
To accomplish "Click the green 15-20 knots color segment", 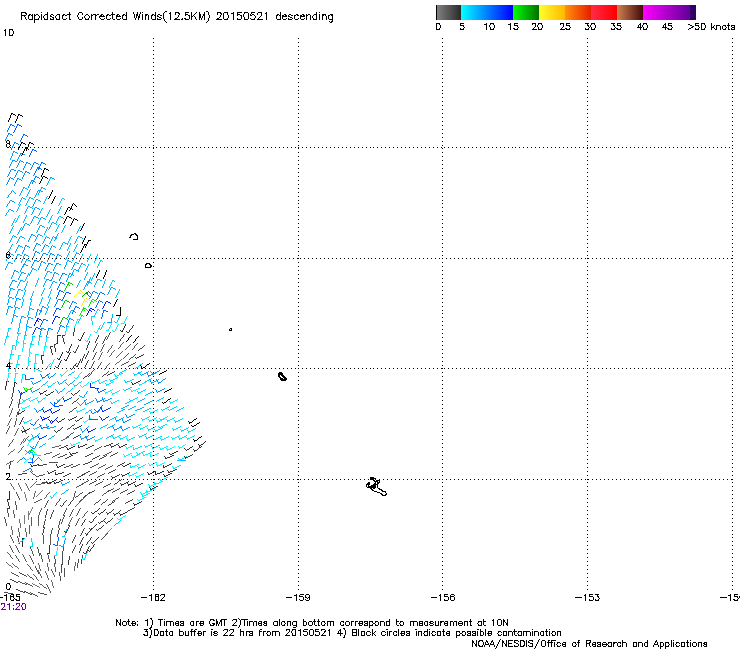I will click(526, 12).
